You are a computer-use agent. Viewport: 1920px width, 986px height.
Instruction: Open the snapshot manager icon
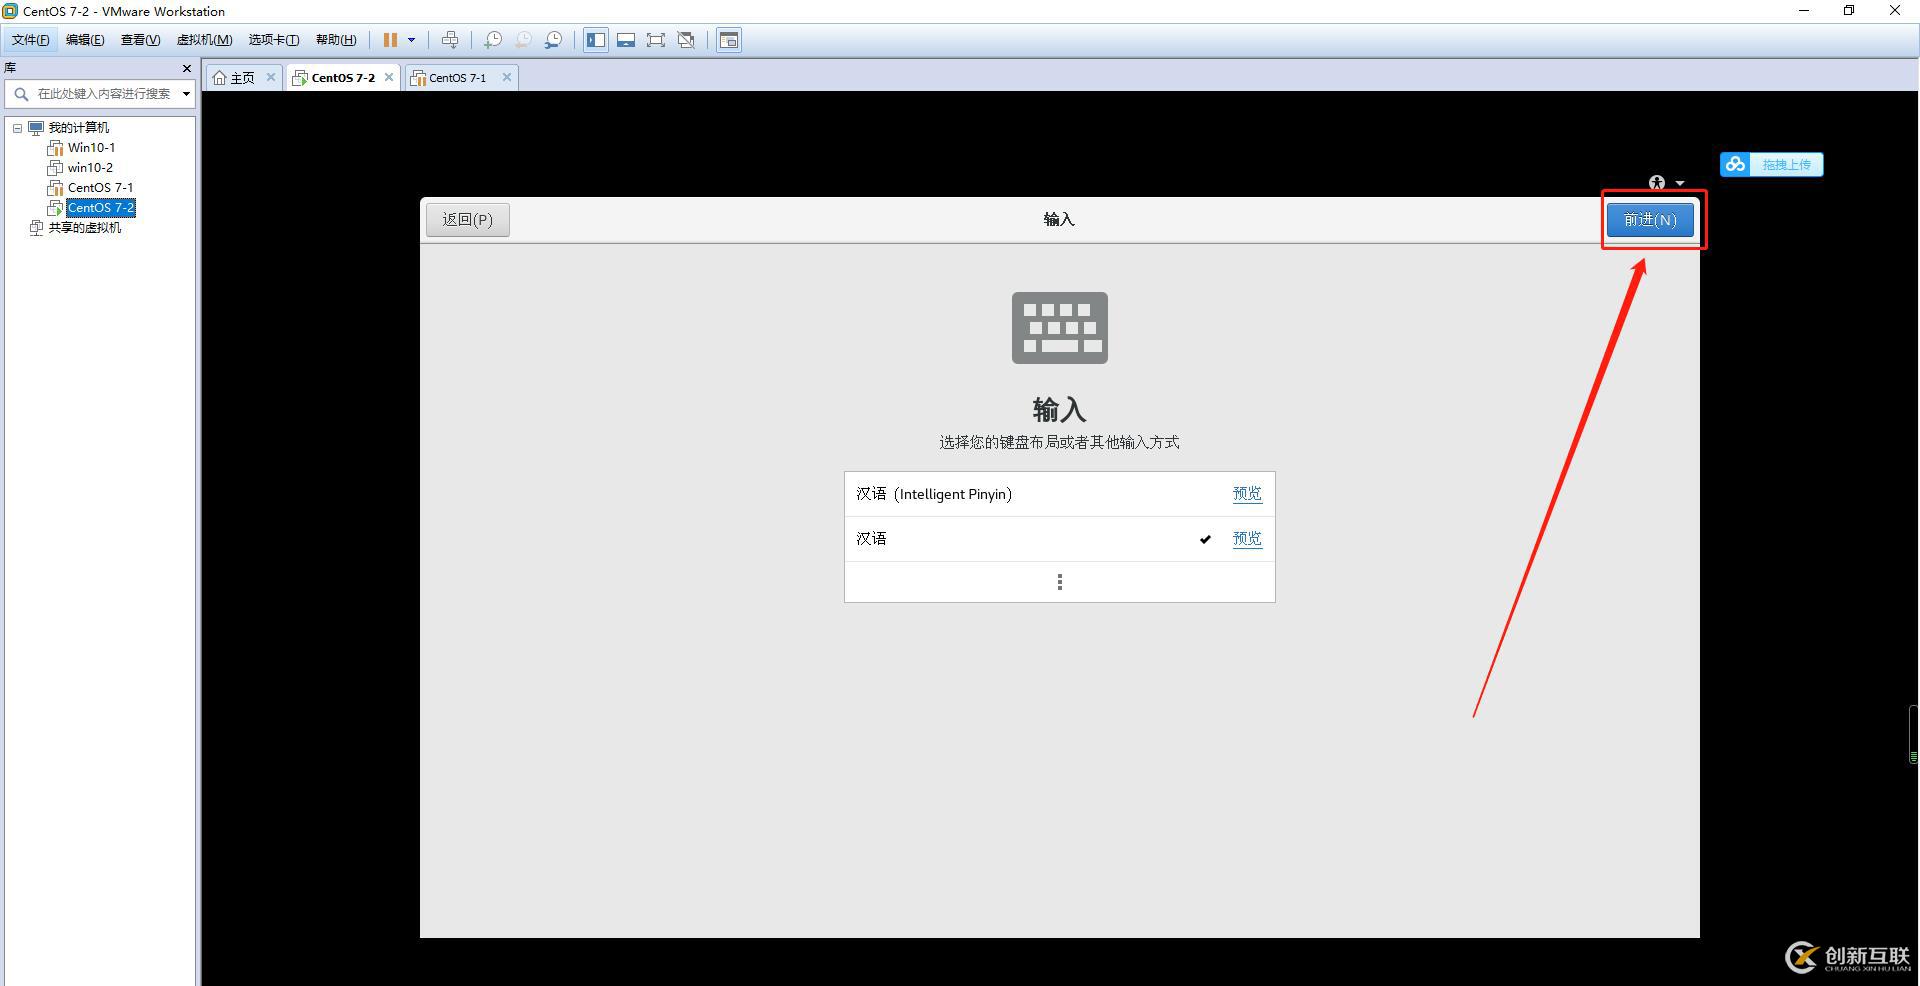tap(553, 40)
